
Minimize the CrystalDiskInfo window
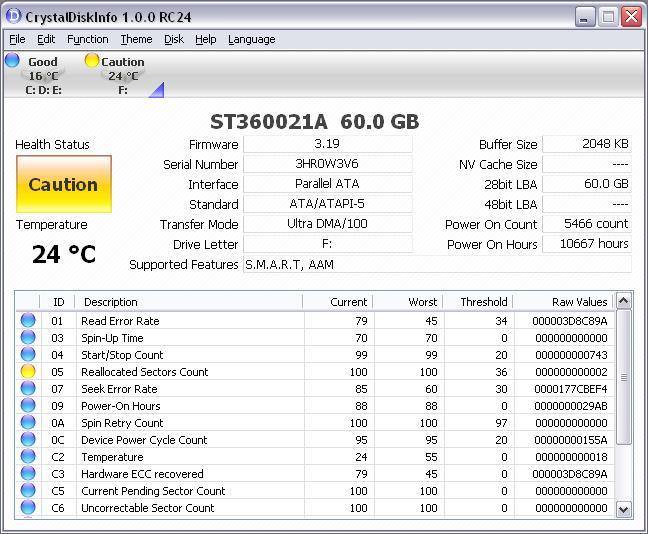(584, 17)
